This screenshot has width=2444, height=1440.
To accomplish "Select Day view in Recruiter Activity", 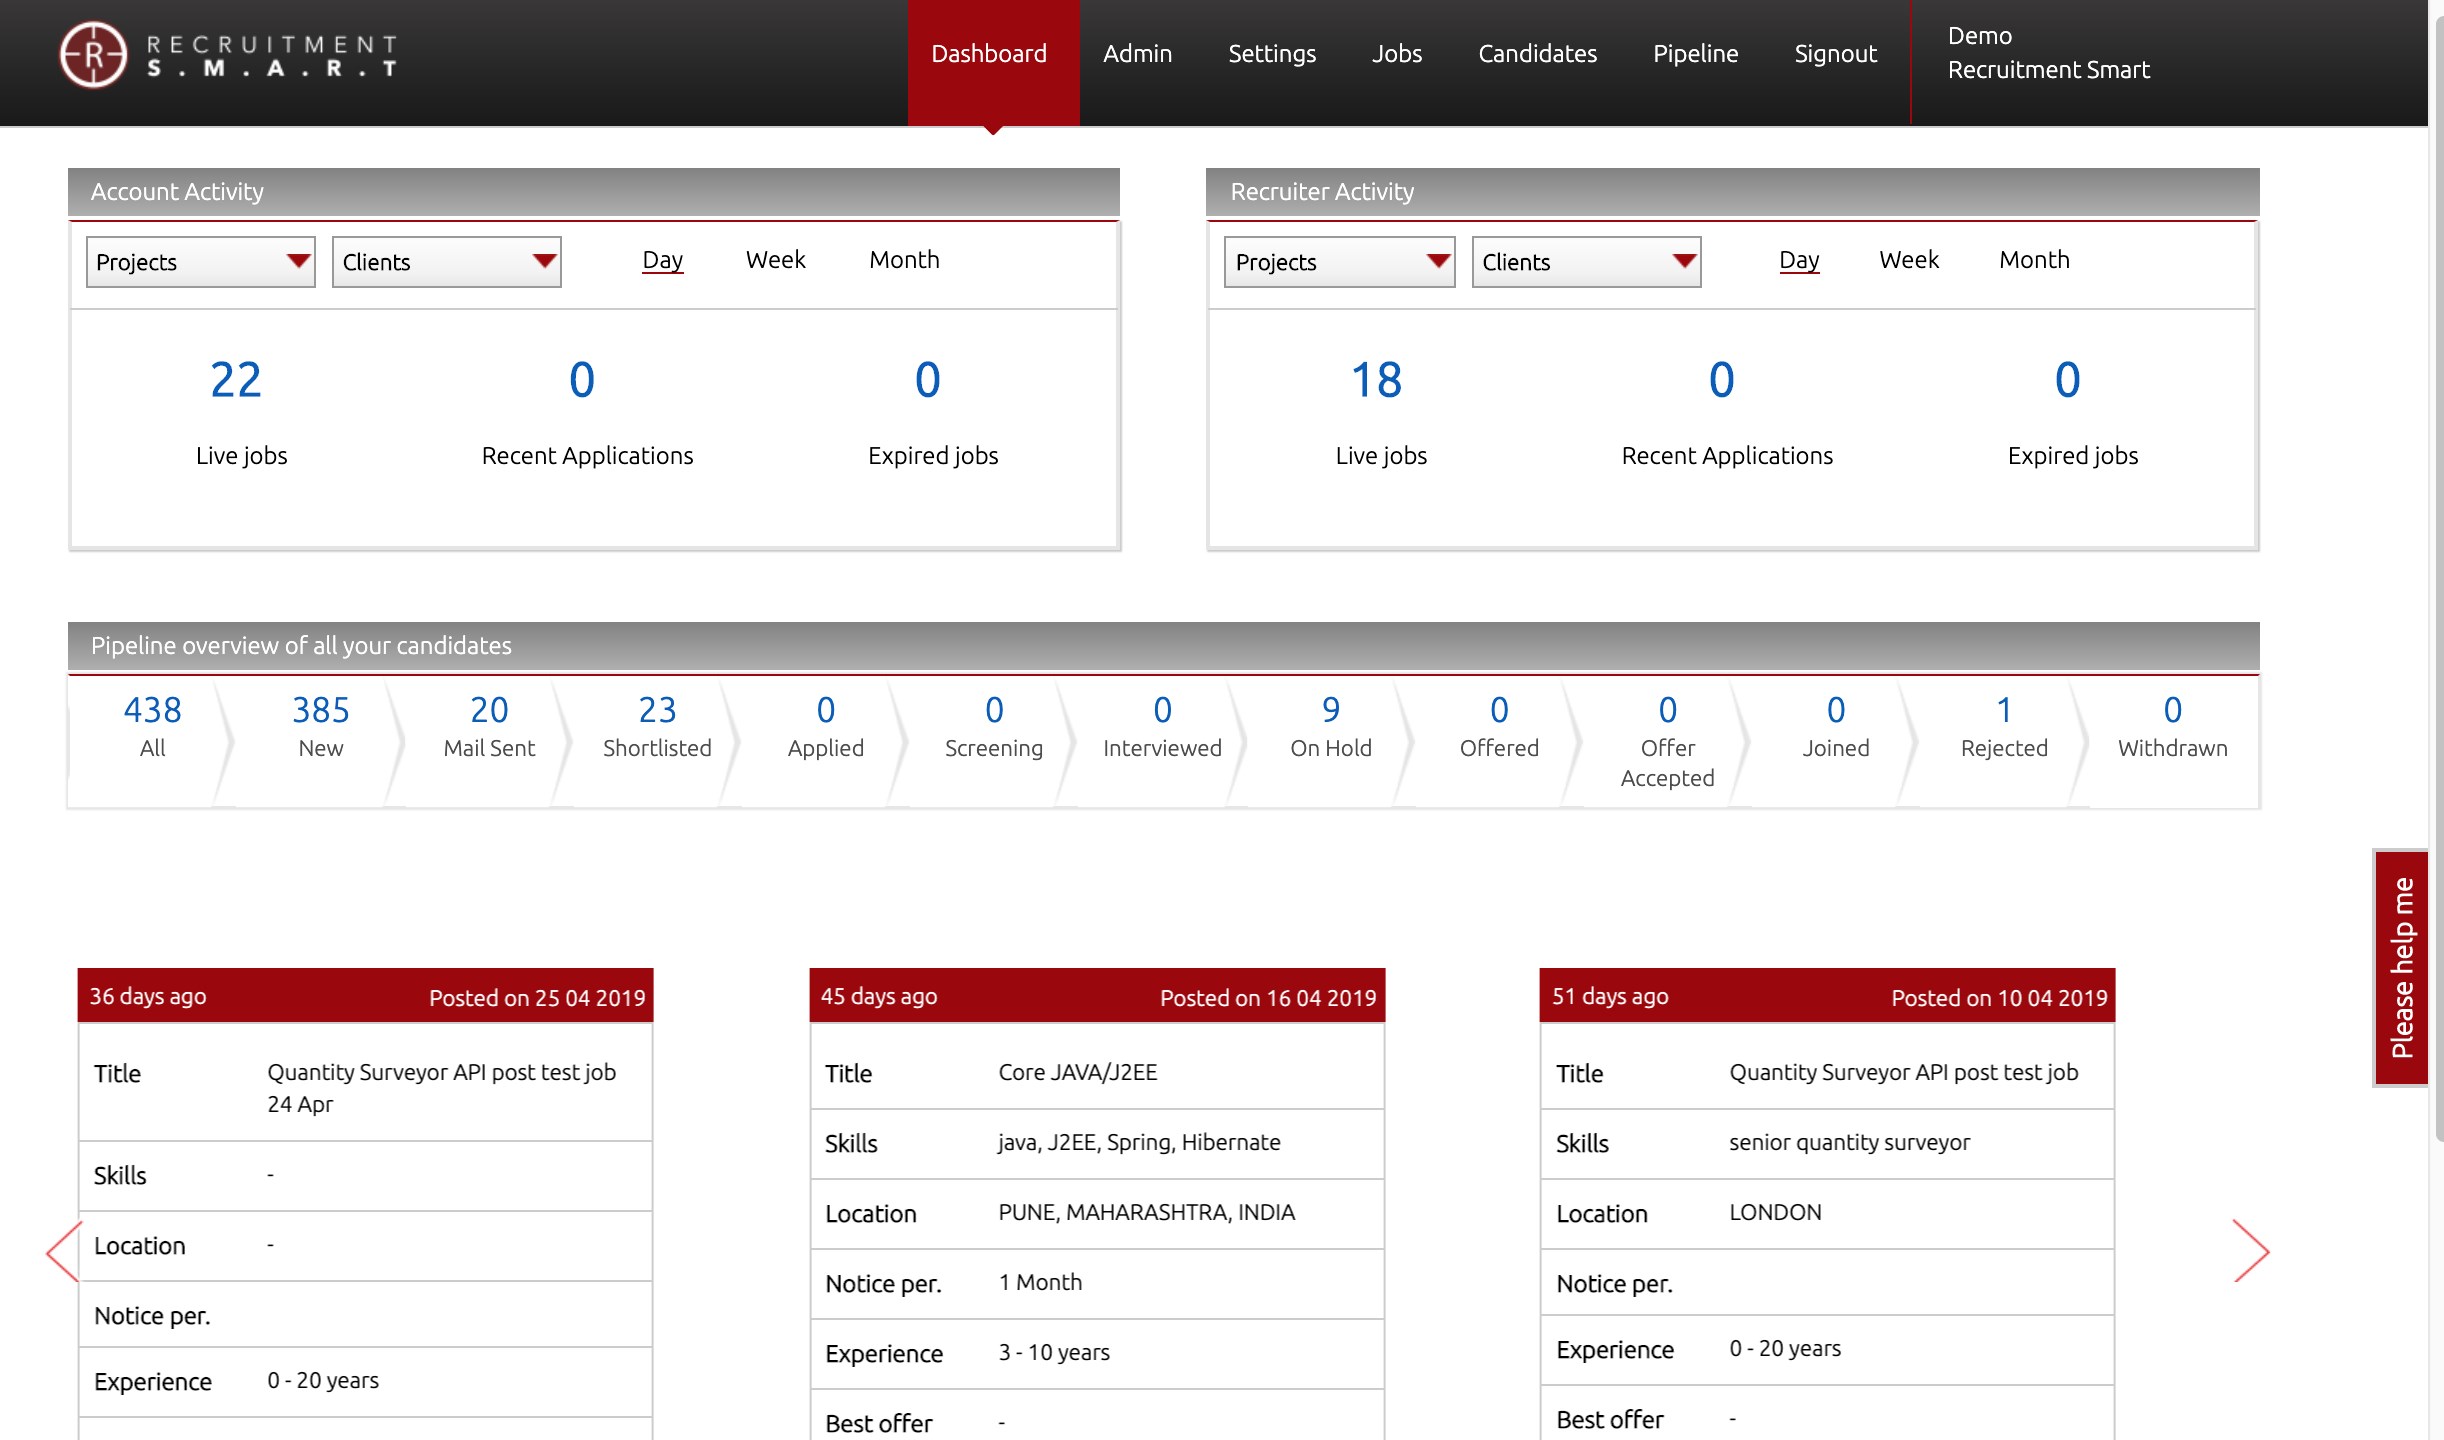I will point(1799,260).
